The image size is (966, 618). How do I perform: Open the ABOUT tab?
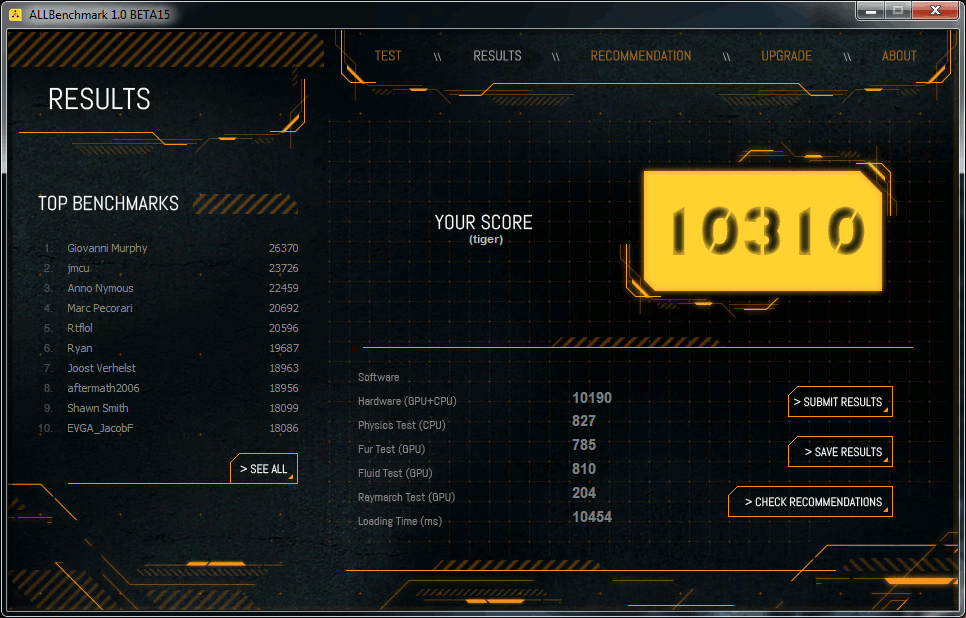(x=899, y=56)
